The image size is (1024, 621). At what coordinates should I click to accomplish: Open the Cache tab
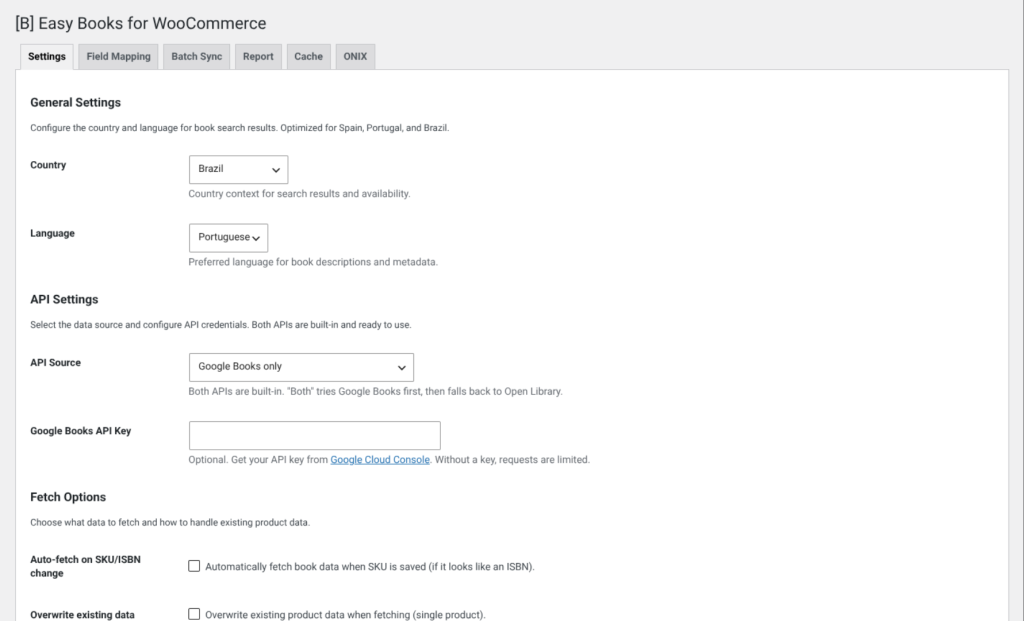308,57
